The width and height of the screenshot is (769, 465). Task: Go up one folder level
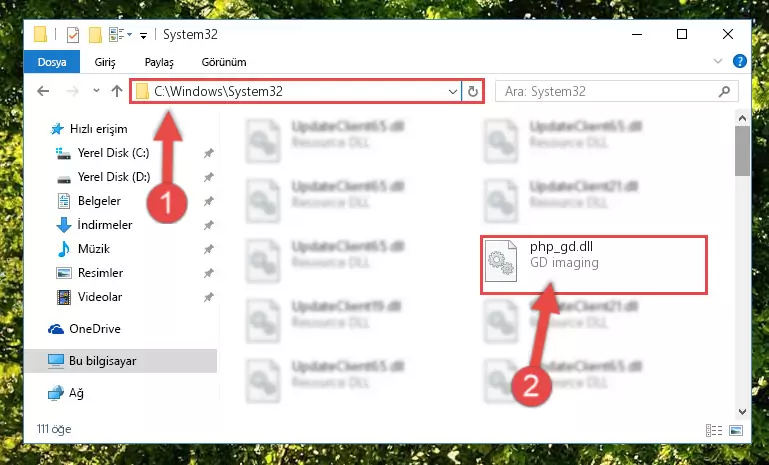point(117,91)
